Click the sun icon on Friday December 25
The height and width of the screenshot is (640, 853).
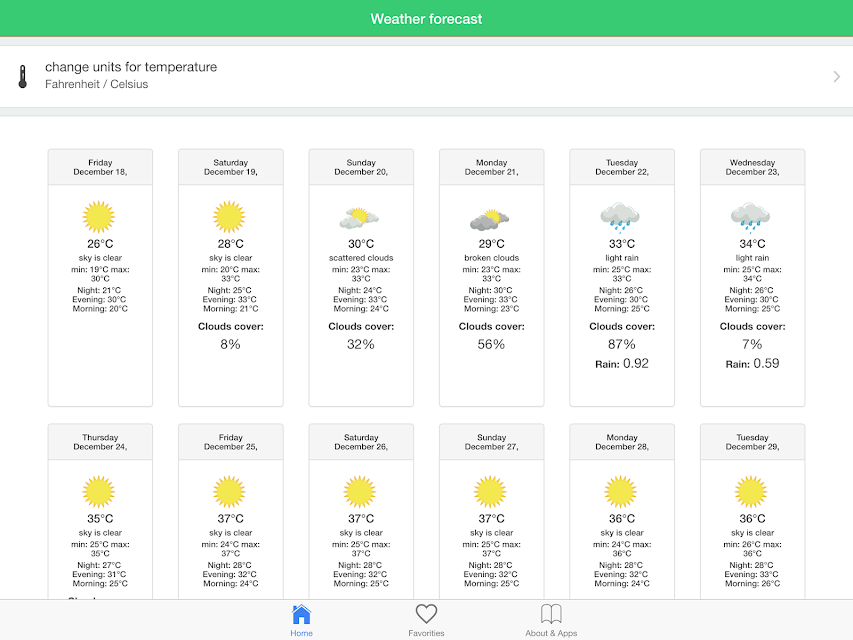click(x=229, y=491)
